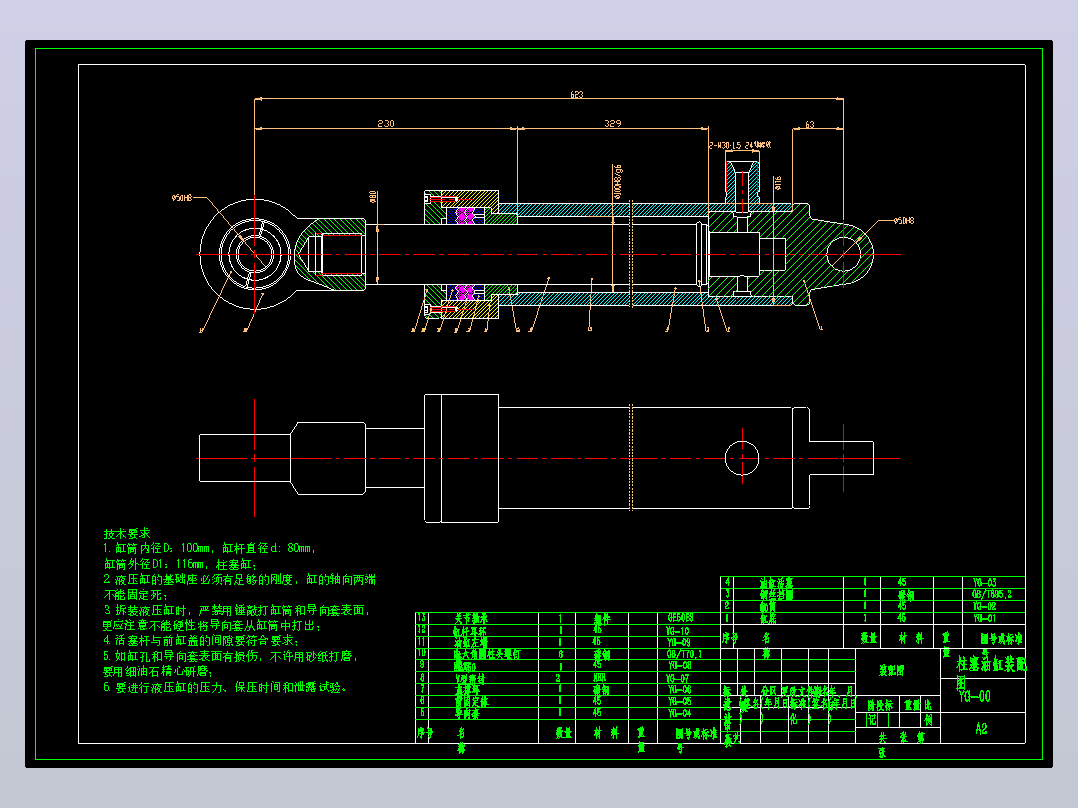This screenshot has height=808, width=1078.
Task: Select part code YG-07
Action: (678, 678)
